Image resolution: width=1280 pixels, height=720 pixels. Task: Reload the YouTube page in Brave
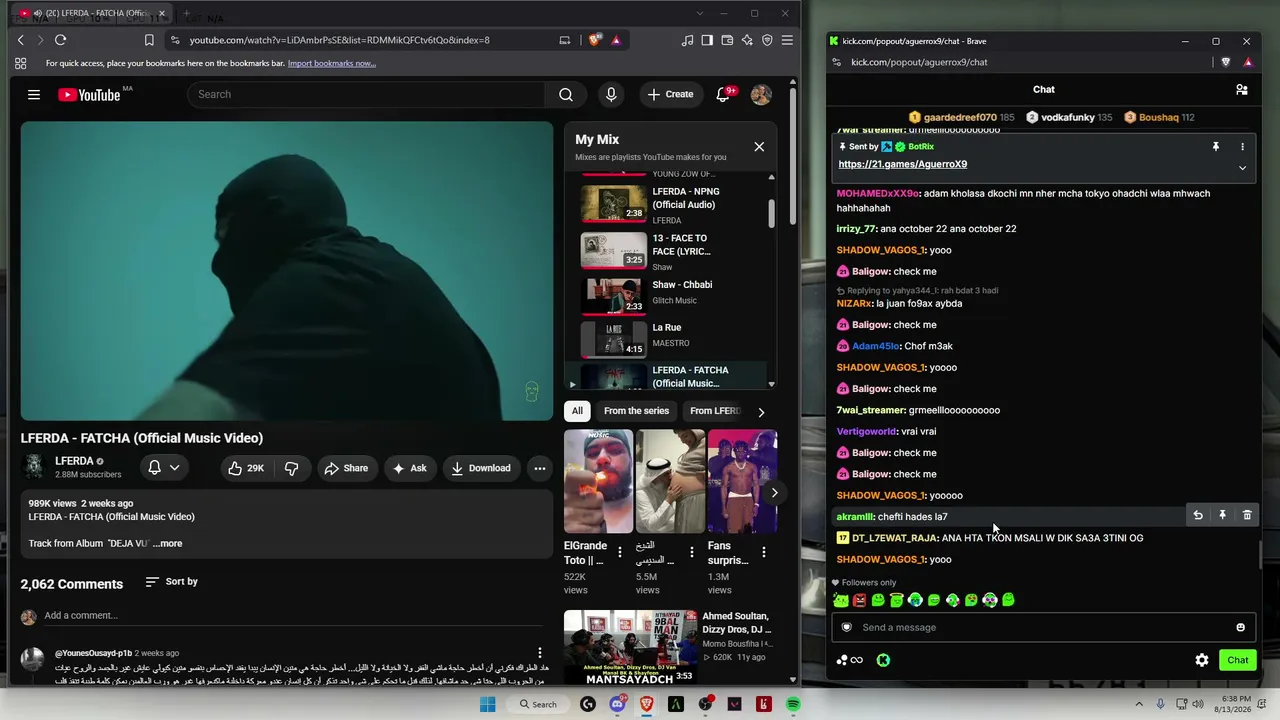point(60,40)
